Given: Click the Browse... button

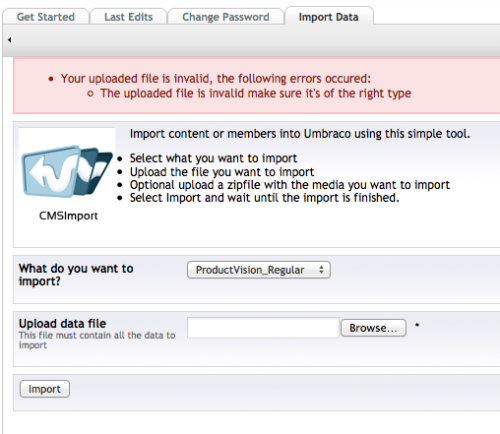Looking at the screenshot, I should (373, 328).
